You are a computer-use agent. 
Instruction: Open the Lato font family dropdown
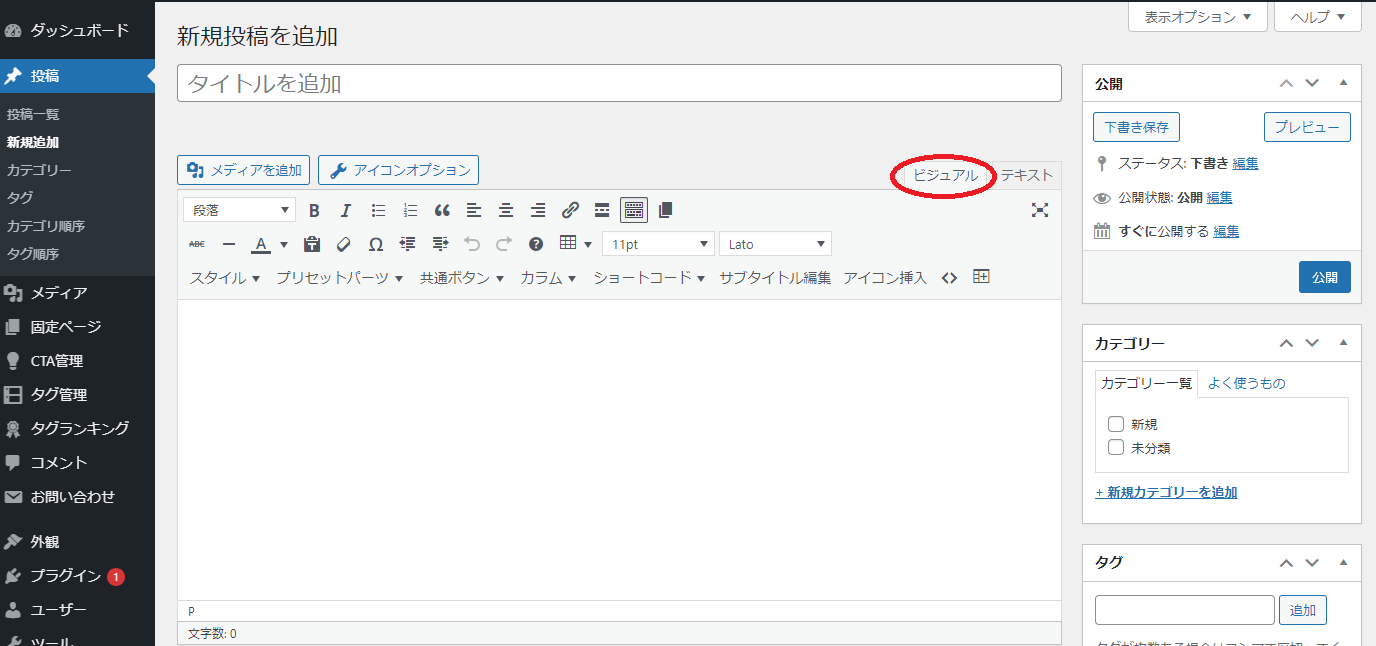775,244
